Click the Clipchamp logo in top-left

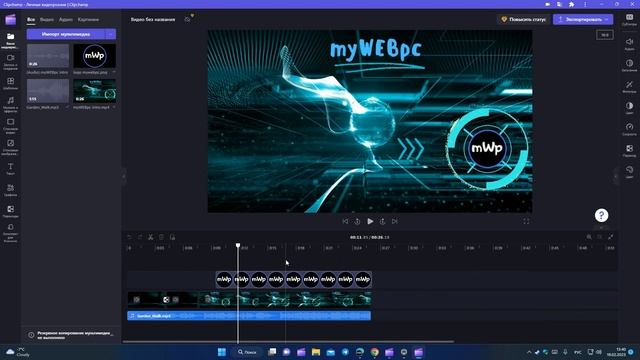[x=11, y=19]
